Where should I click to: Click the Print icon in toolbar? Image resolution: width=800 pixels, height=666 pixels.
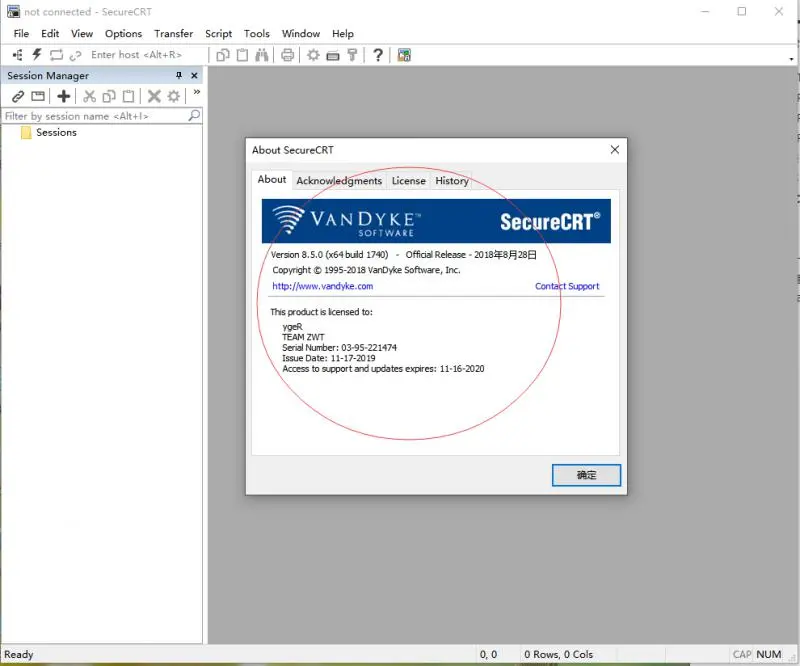click(x=287, y=55)
